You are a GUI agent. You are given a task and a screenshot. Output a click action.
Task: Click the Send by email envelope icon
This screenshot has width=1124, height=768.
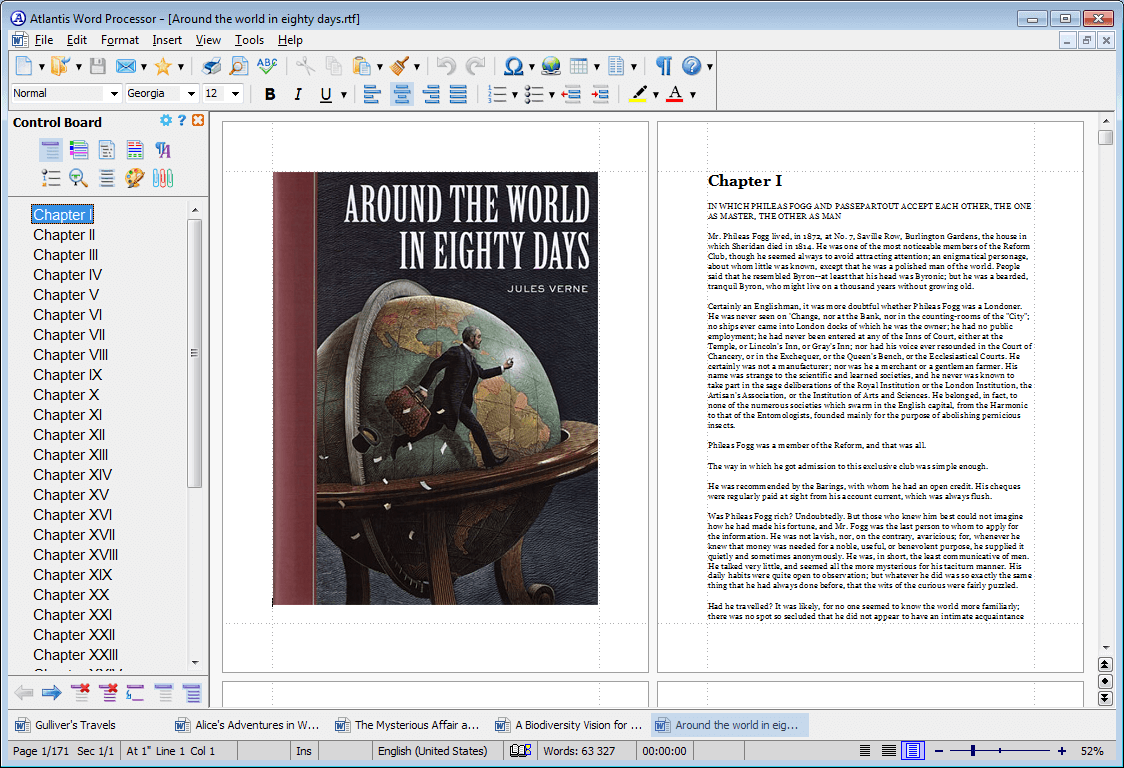[x=125, y=66]
